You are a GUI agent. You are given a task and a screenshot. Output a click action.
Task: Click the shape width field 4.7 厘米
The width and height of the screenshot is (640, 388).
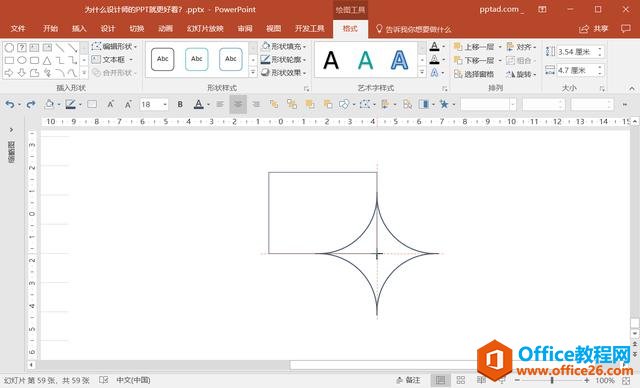coord(580,70)
